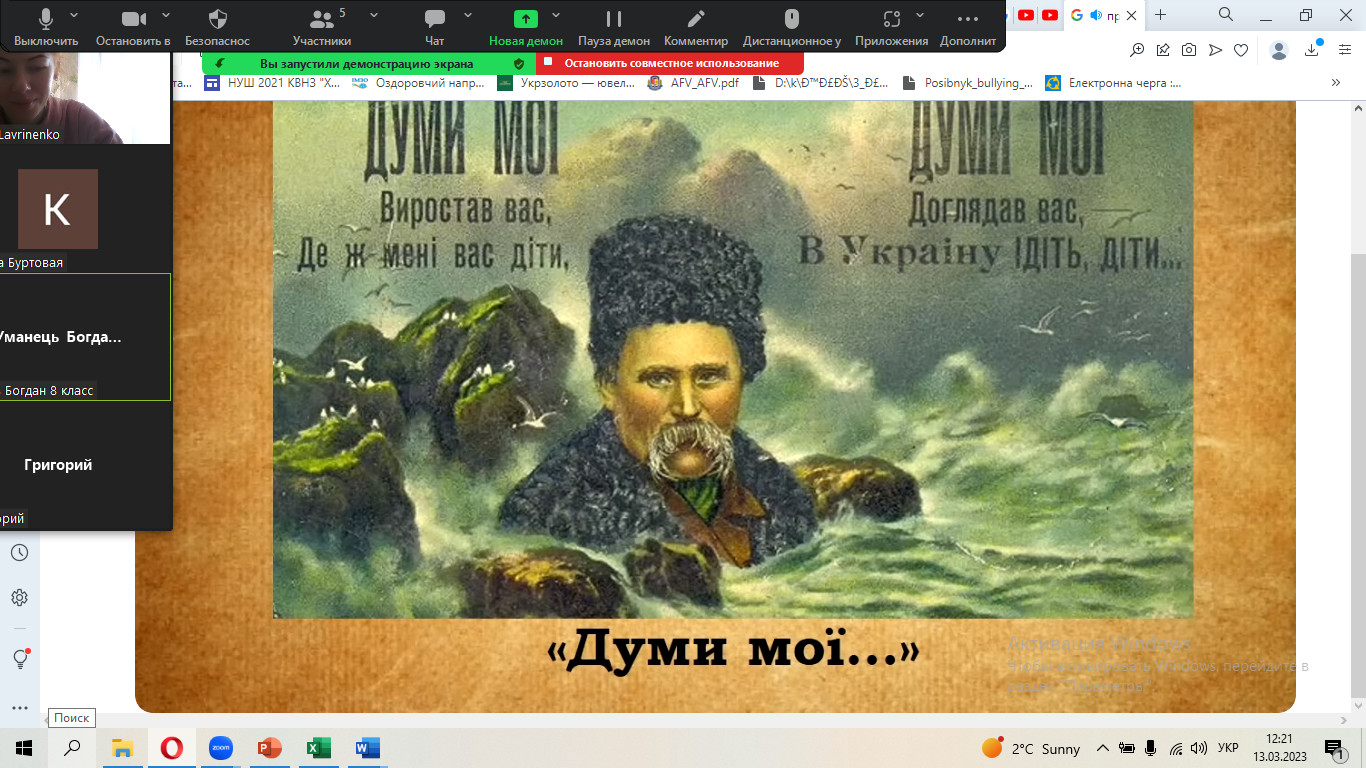Click Дистанционное управление mouse icon
The width and height of the screenshot is (1366, 768).
[792, 27]
